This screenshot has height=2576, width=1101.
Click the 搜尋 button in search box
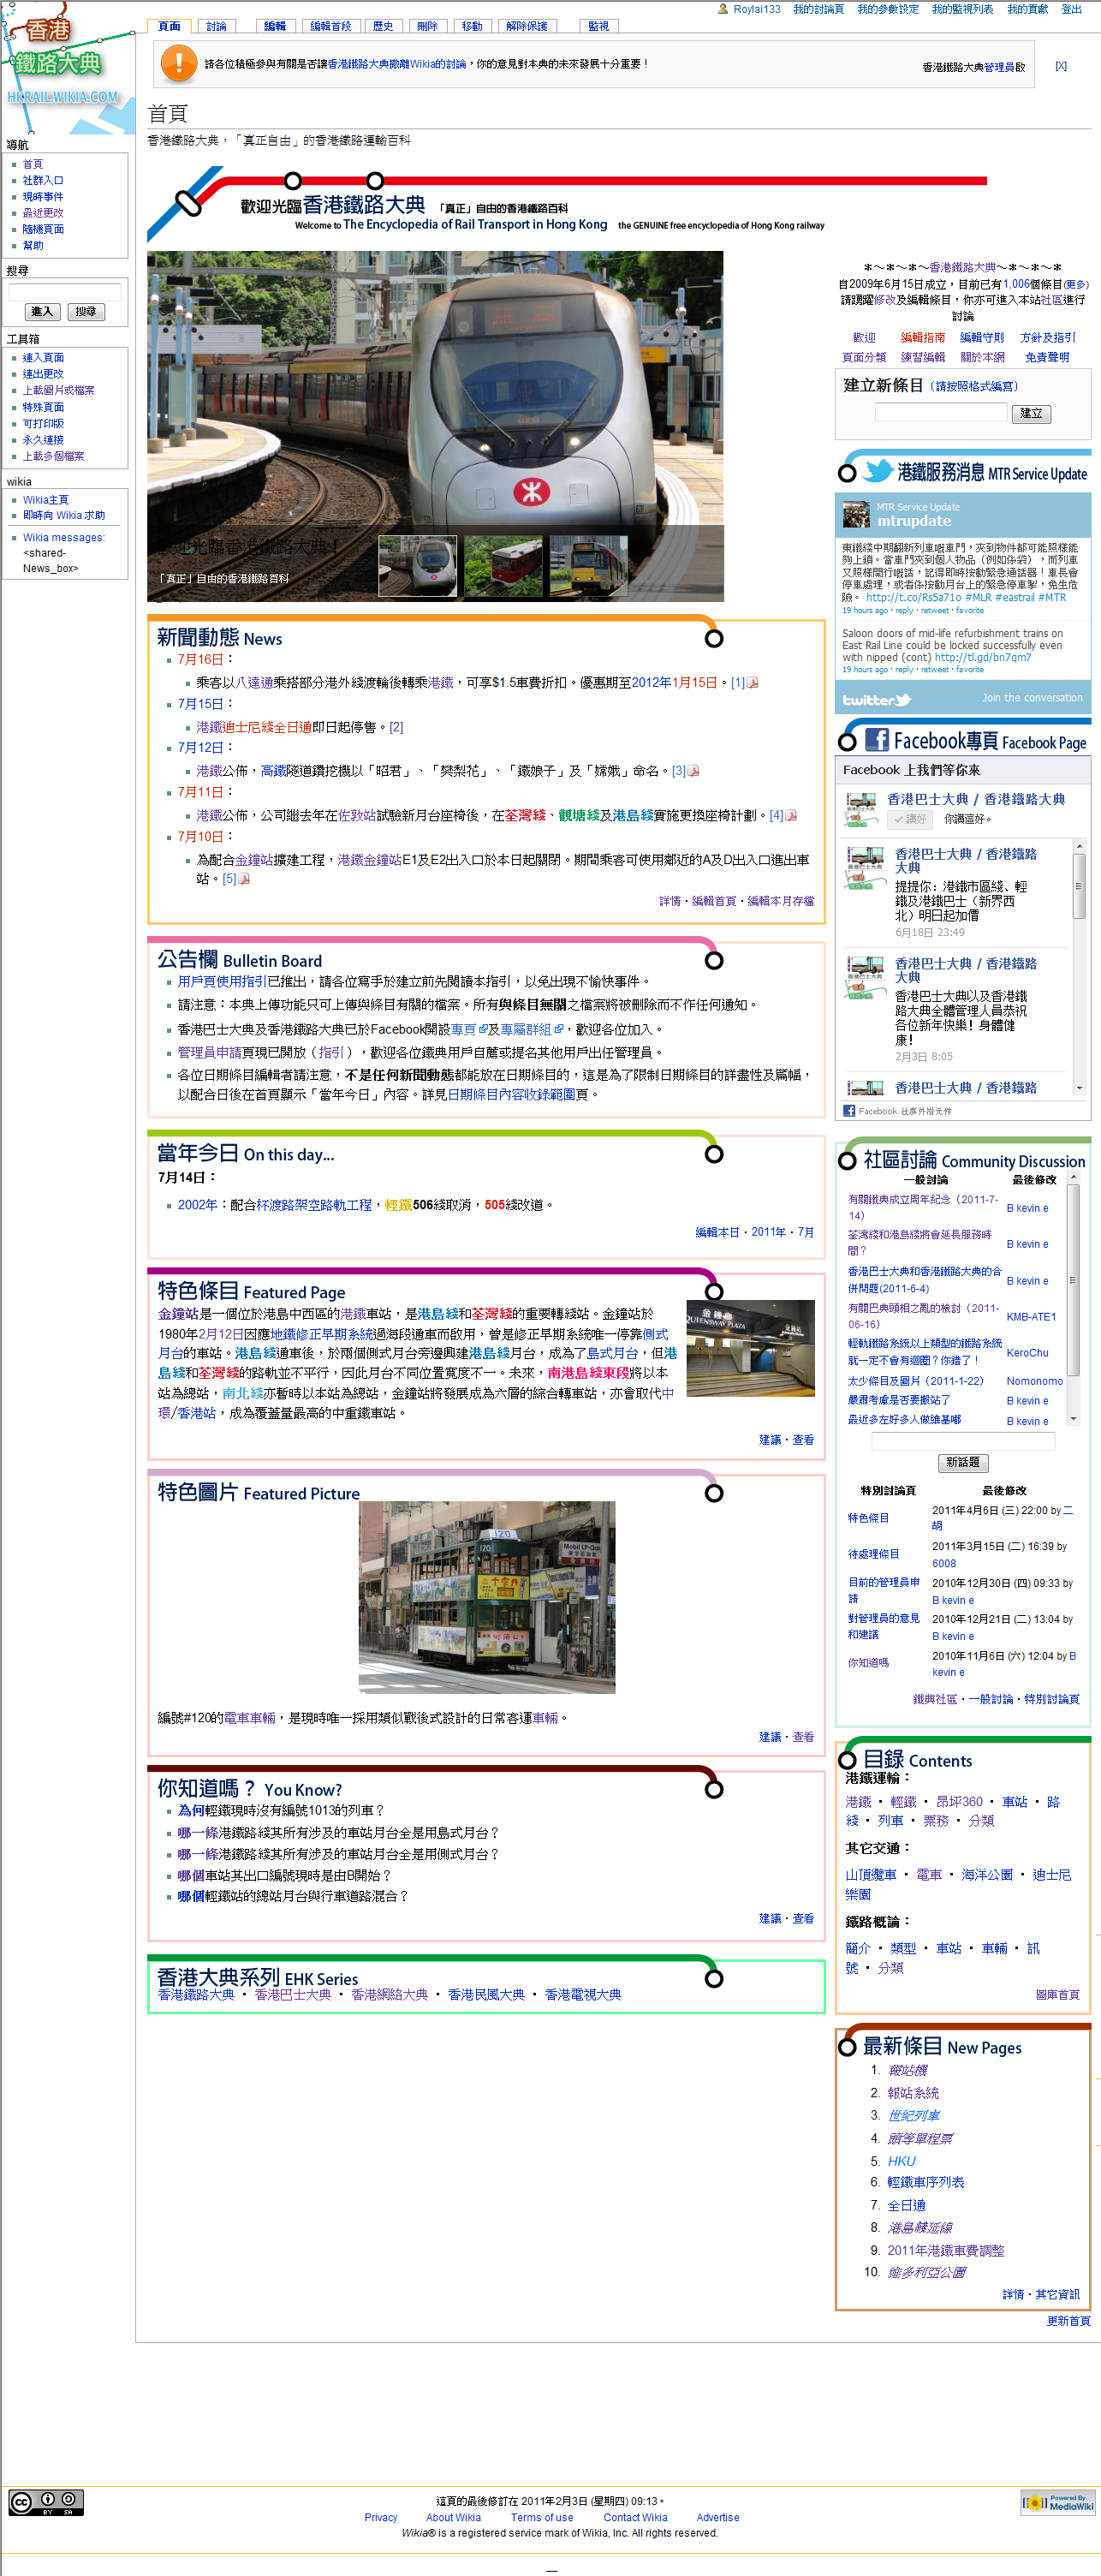pos(86,312)
